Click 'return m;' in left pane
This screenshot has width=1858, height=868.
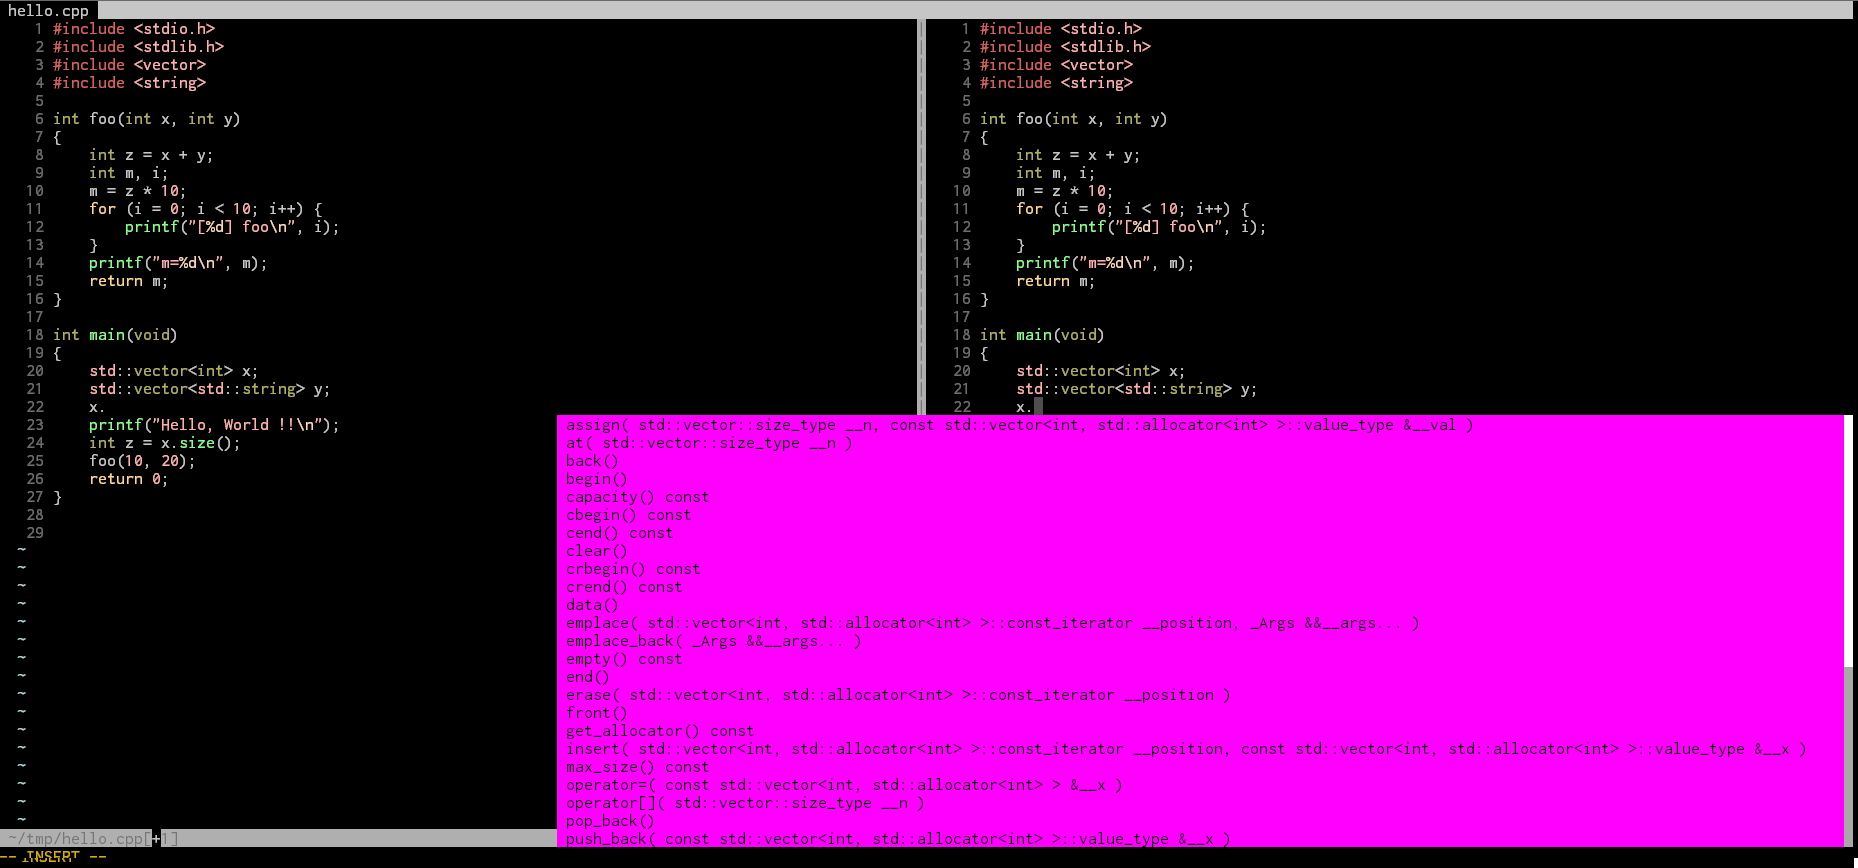coord(129,281)
